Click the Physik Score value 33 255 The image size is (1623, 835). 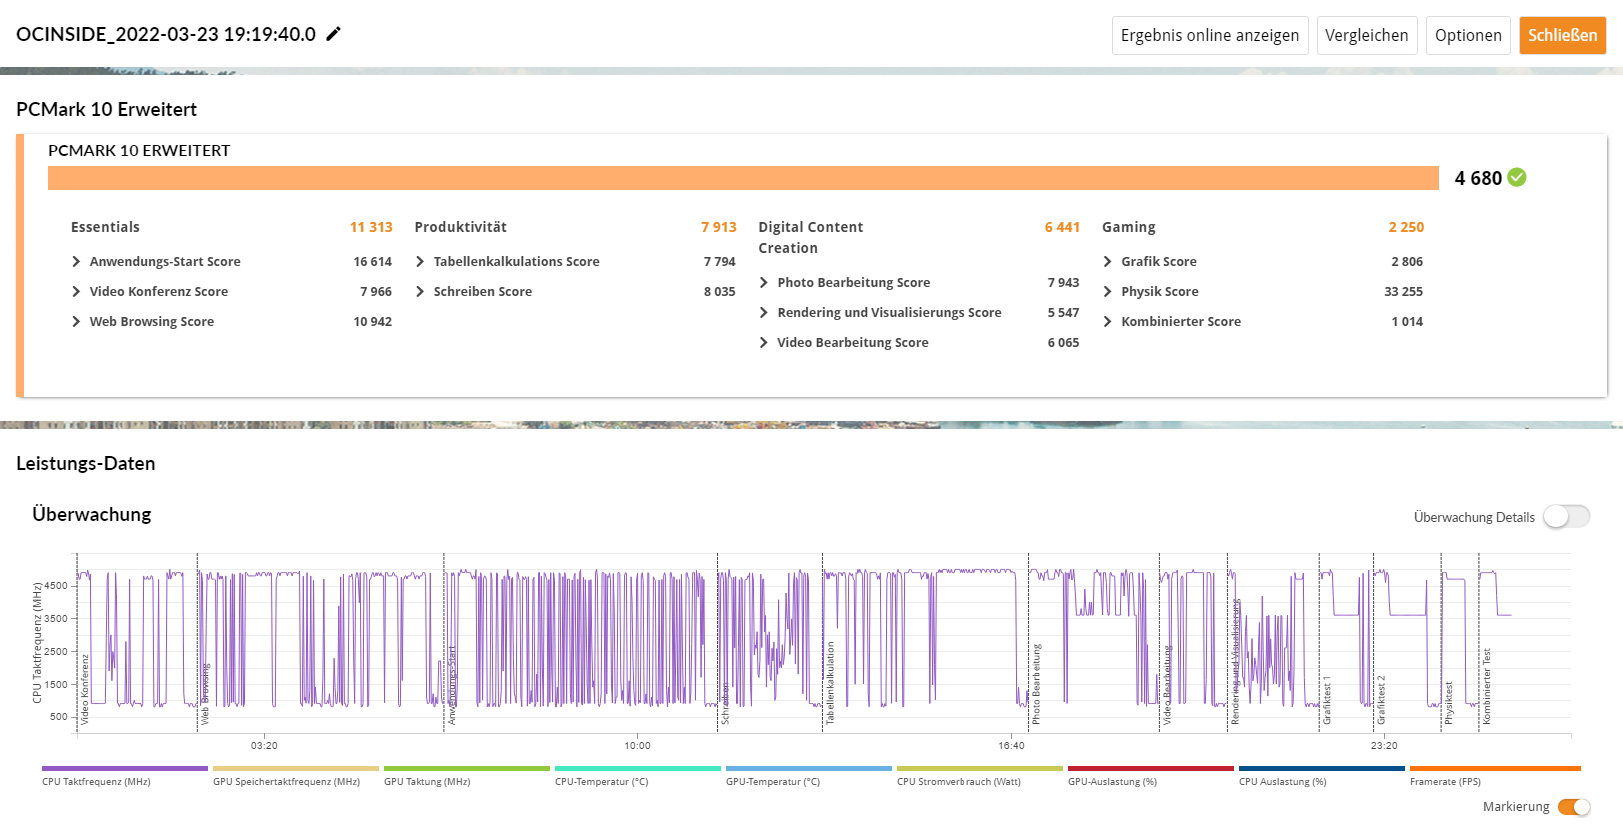point(1403,292)
